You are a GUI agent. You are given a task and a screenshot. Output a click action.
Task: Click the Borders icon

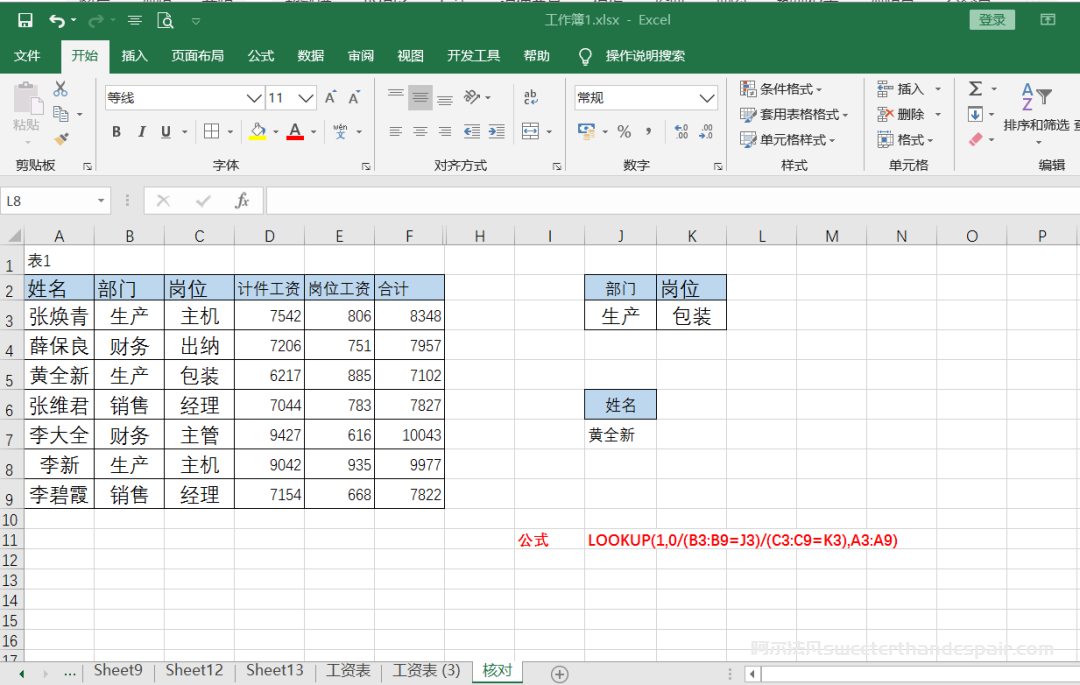click(x=211, y=131)
